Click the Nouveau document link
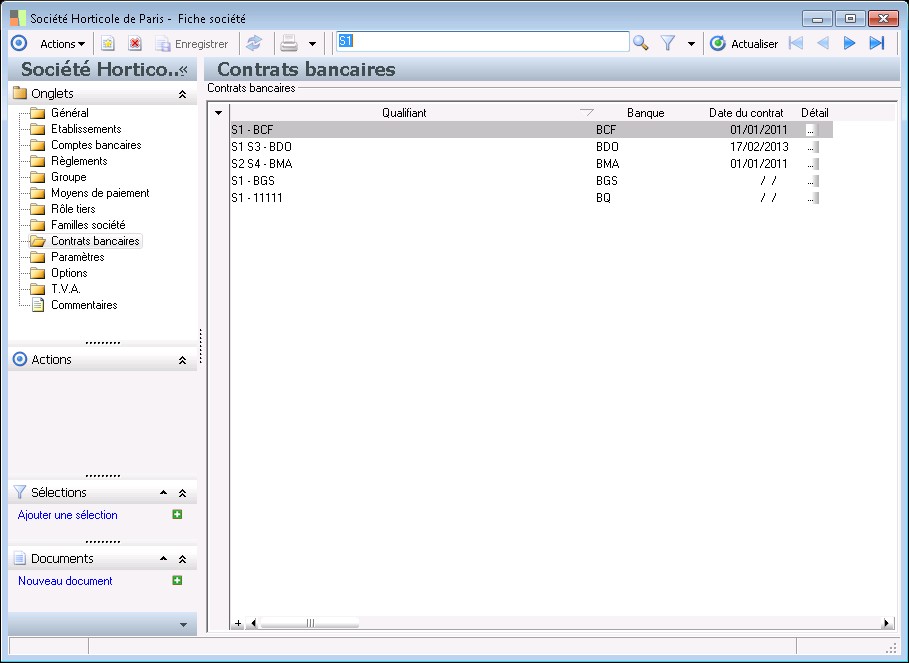909x663 pixels. 65,581
